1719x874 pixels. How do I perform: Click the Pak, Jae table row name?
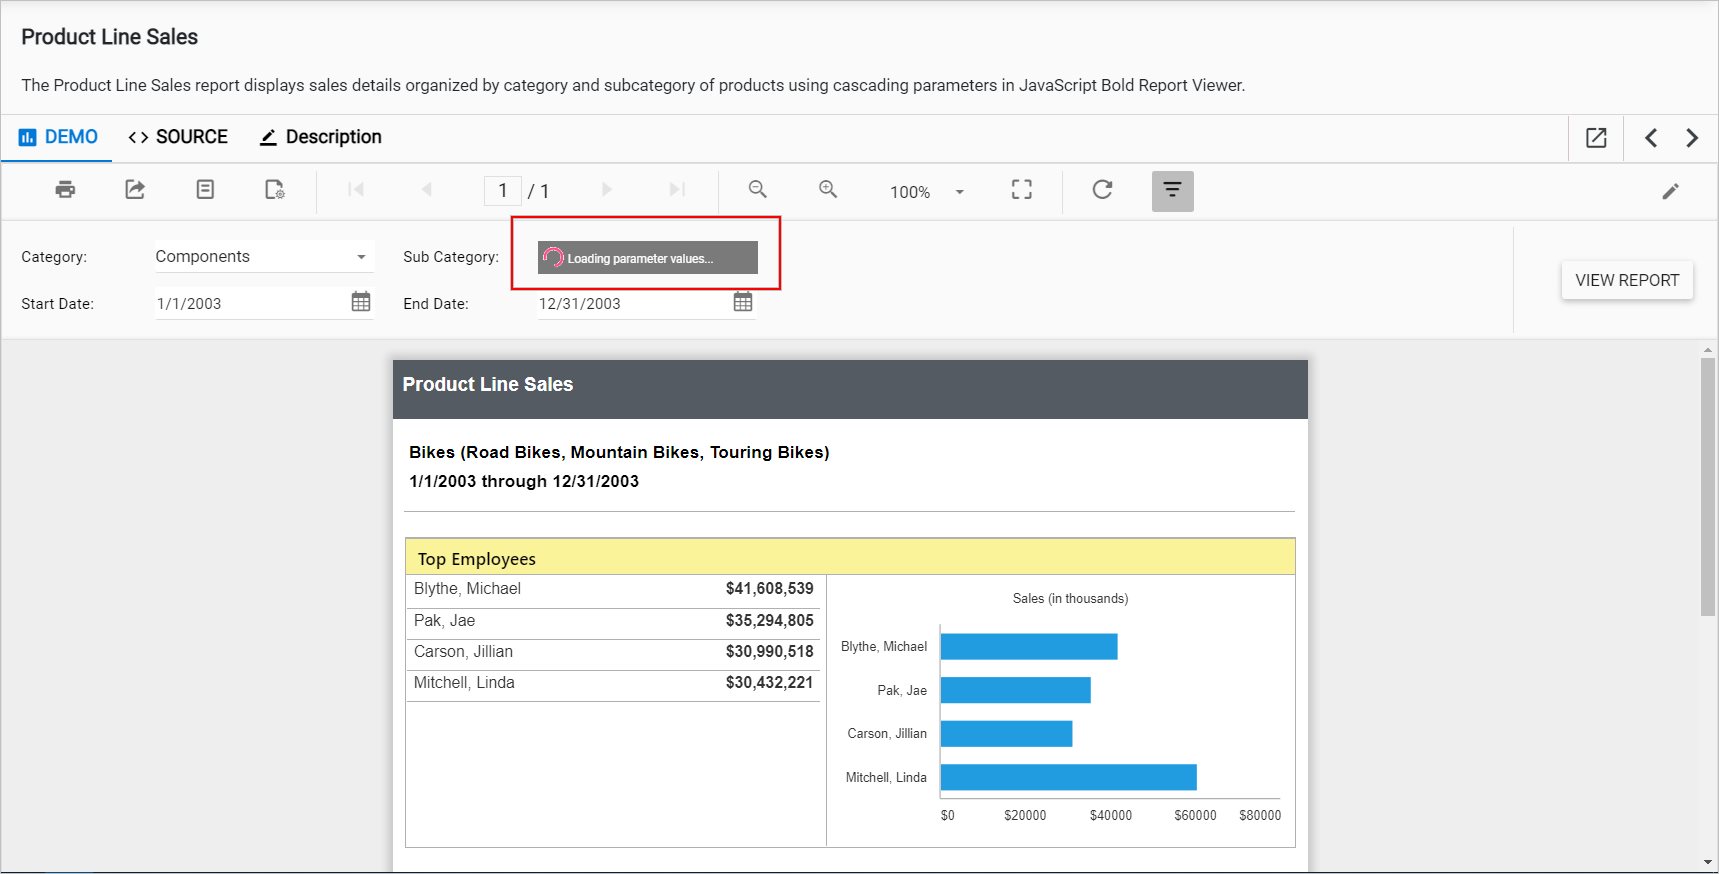[444, 621]
